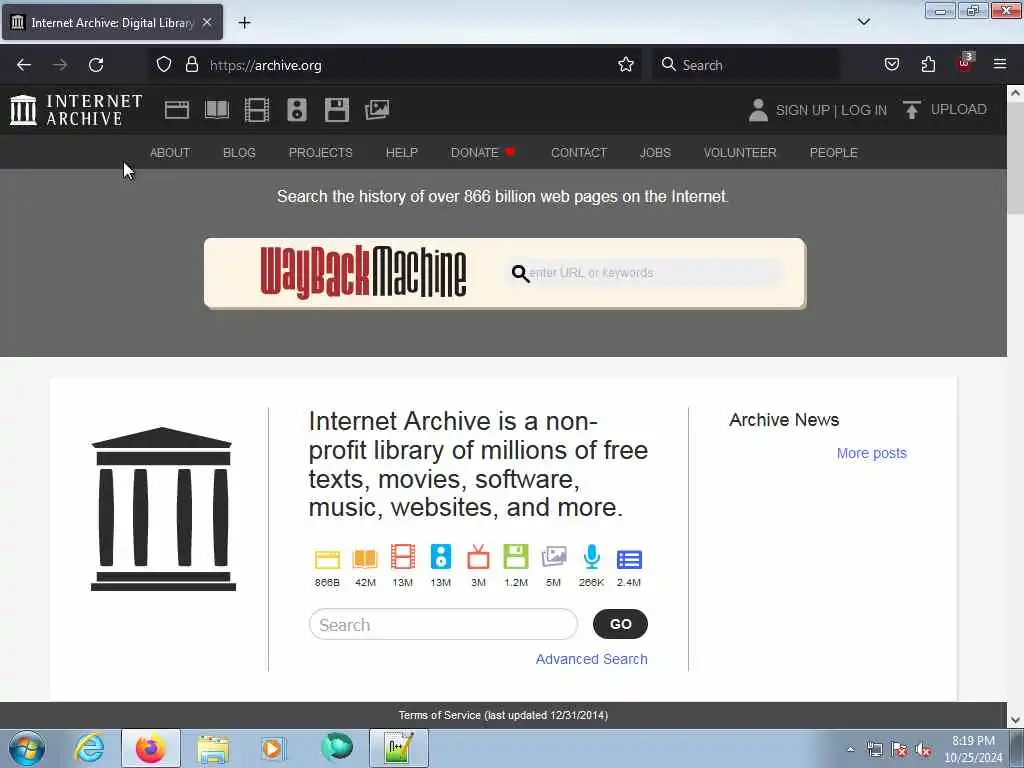Show hidden system tray icons arrow
Screen dimensions: 1024x768
click(x=850, y=750)
